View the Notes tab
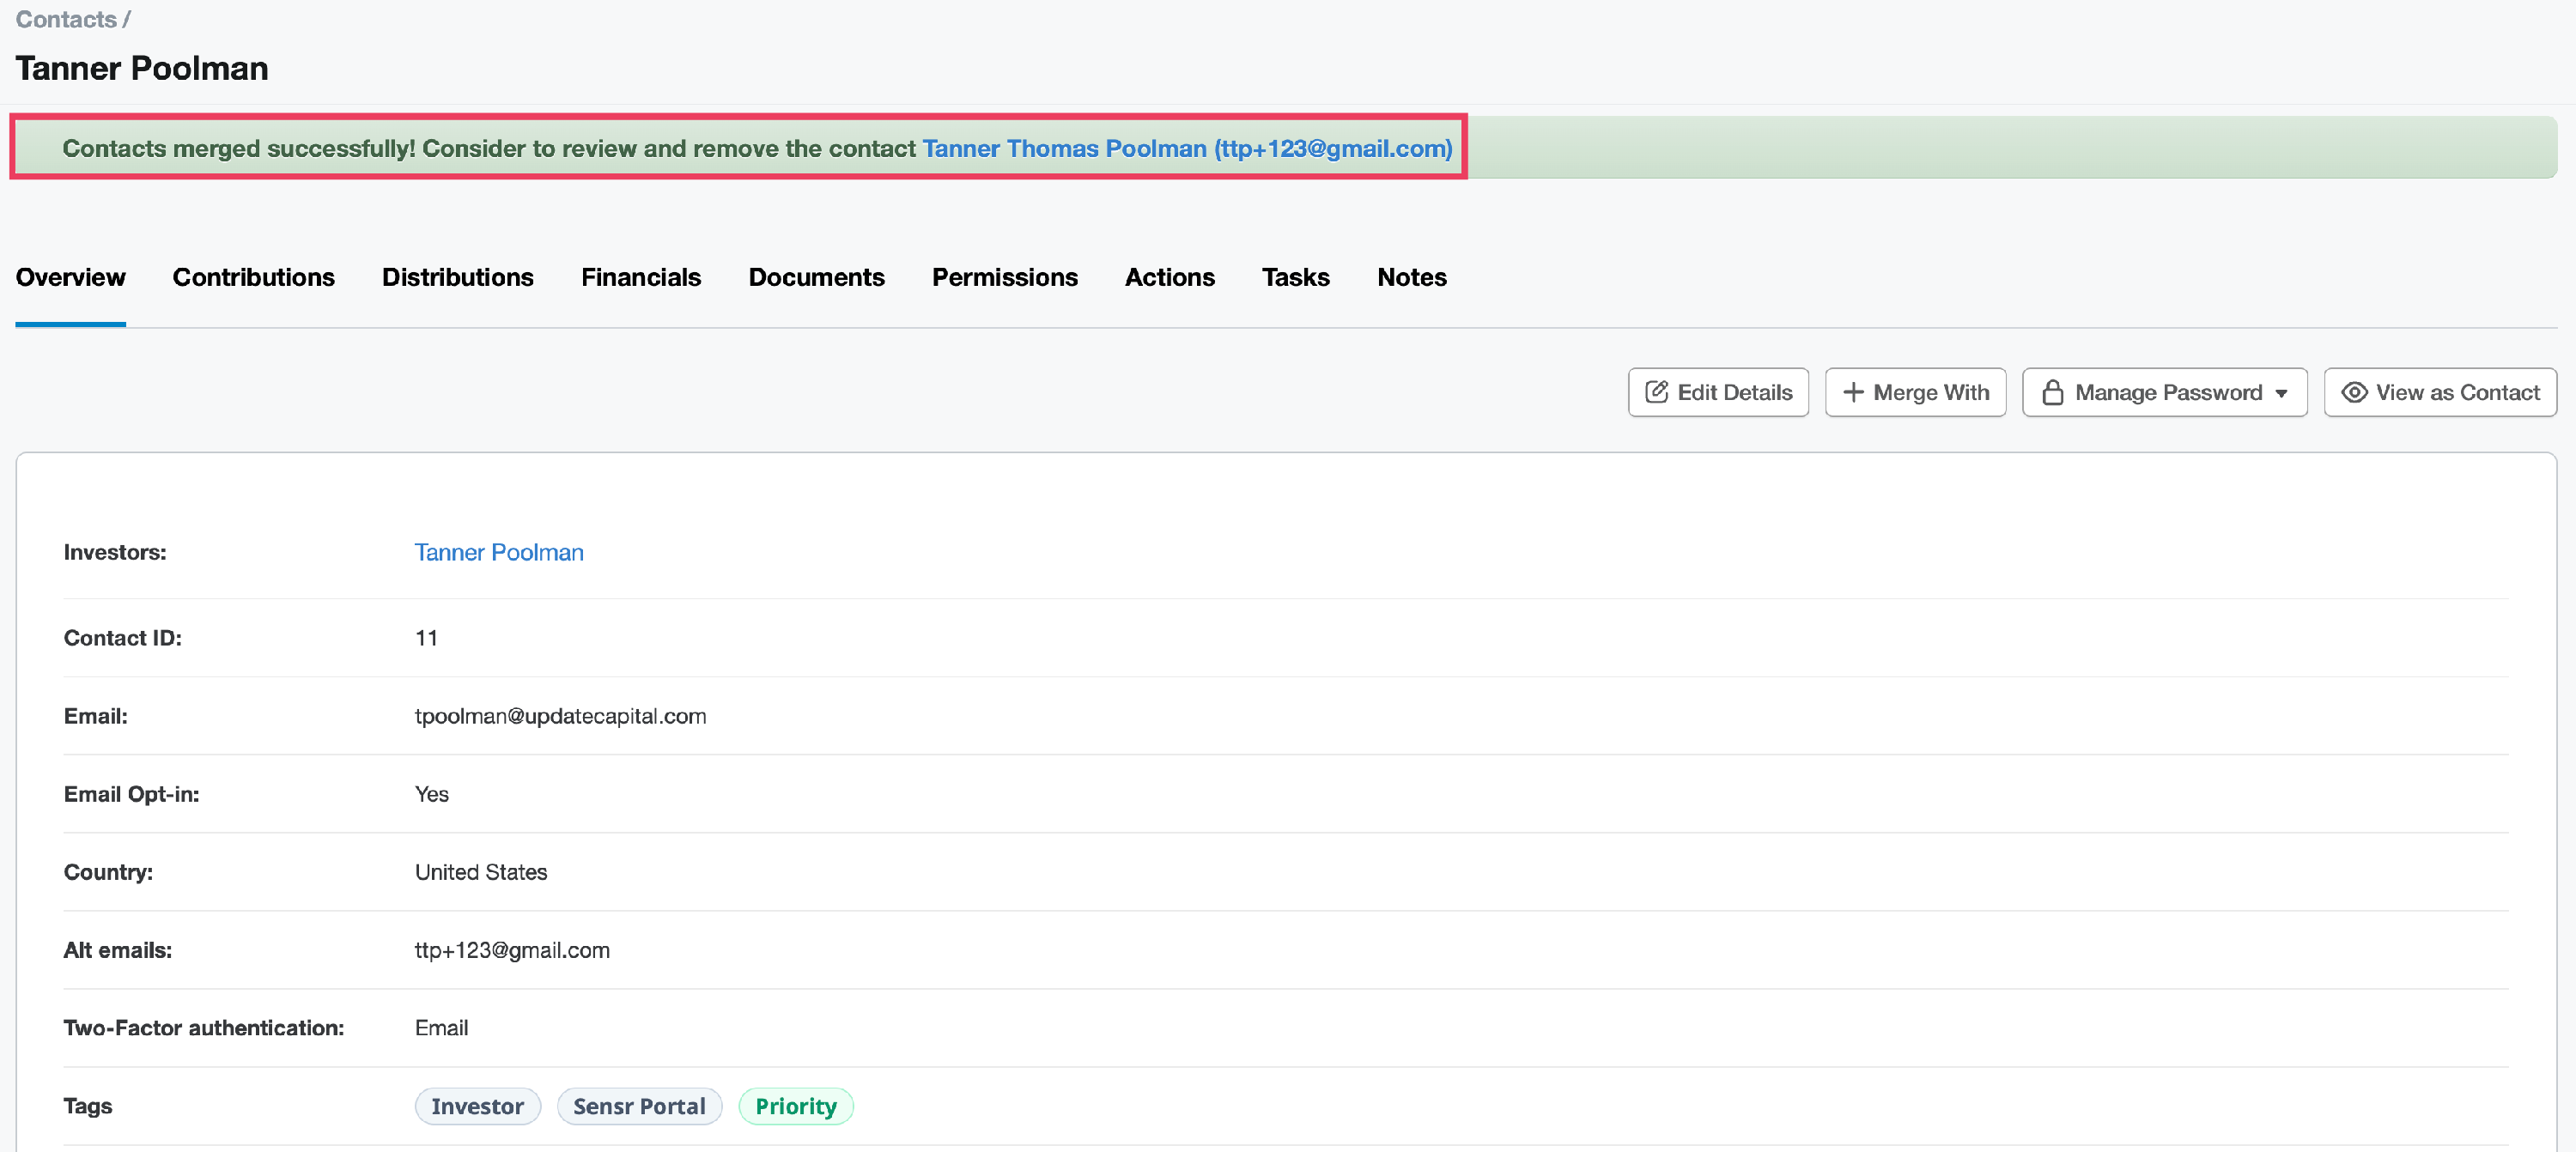This screenshot has height=1152, width=2576. point(1411,277)
